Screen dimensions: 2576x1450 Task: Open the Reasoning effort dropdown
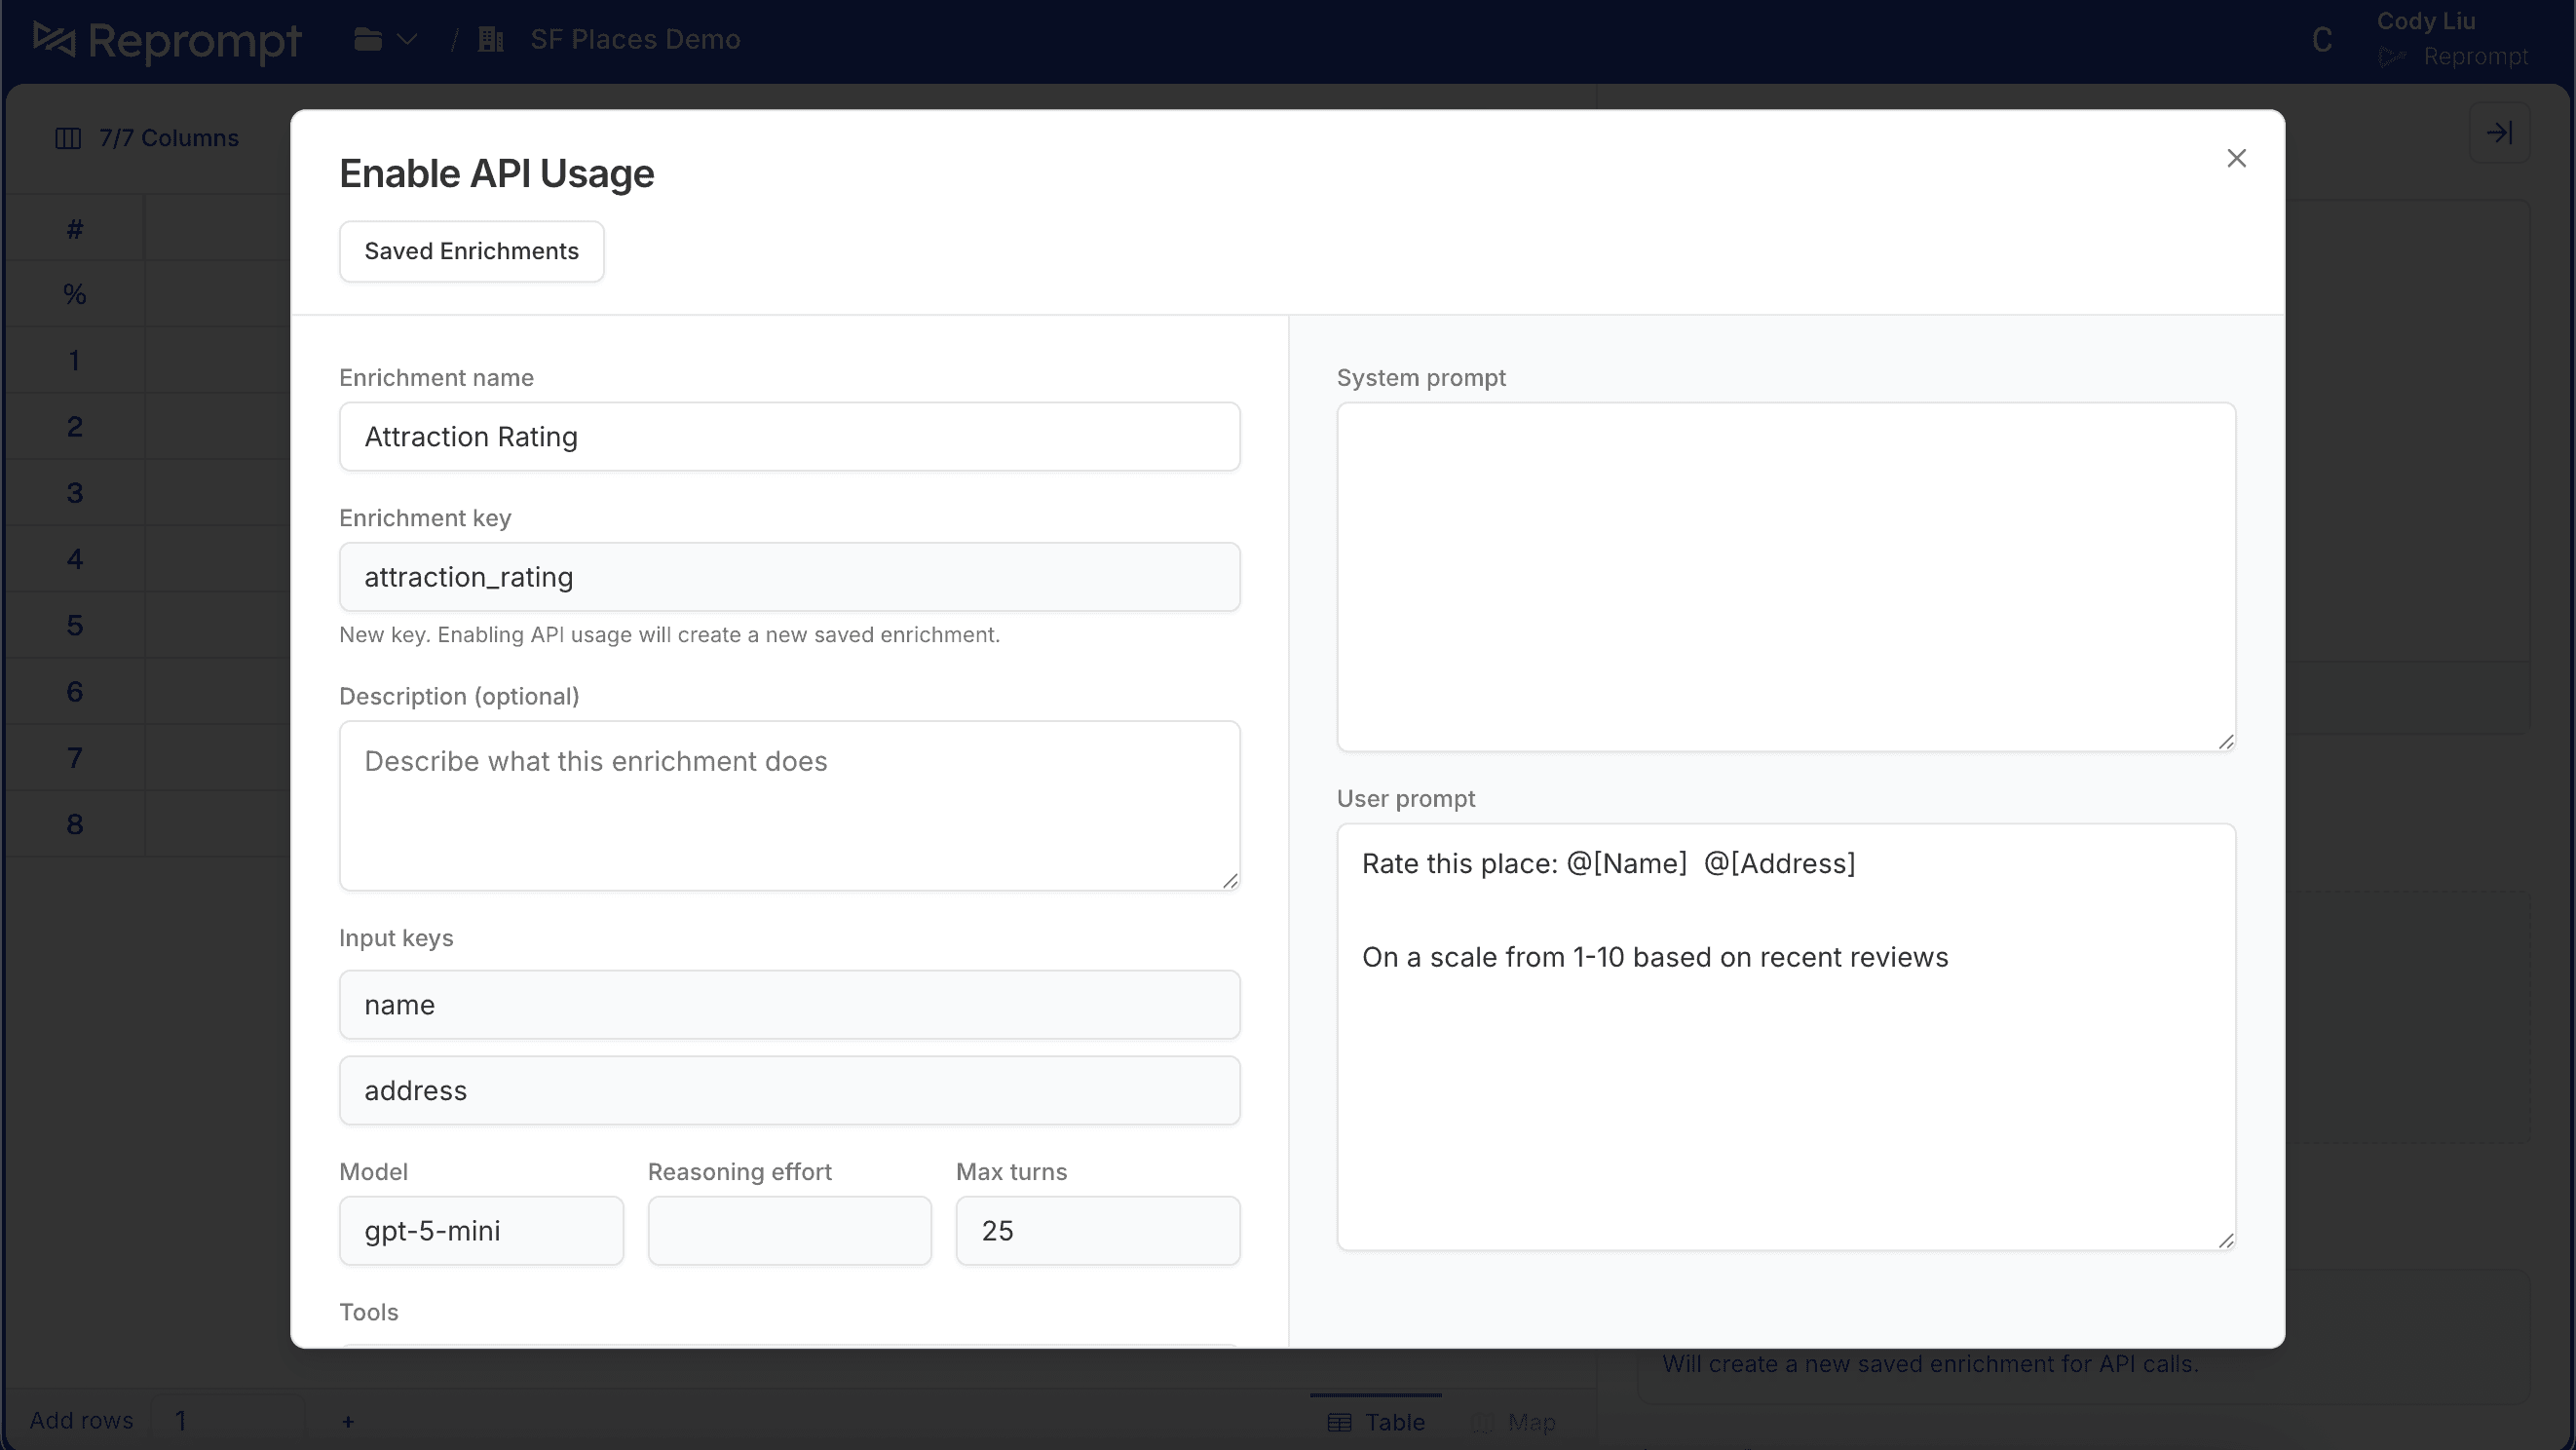(789, 1230)
